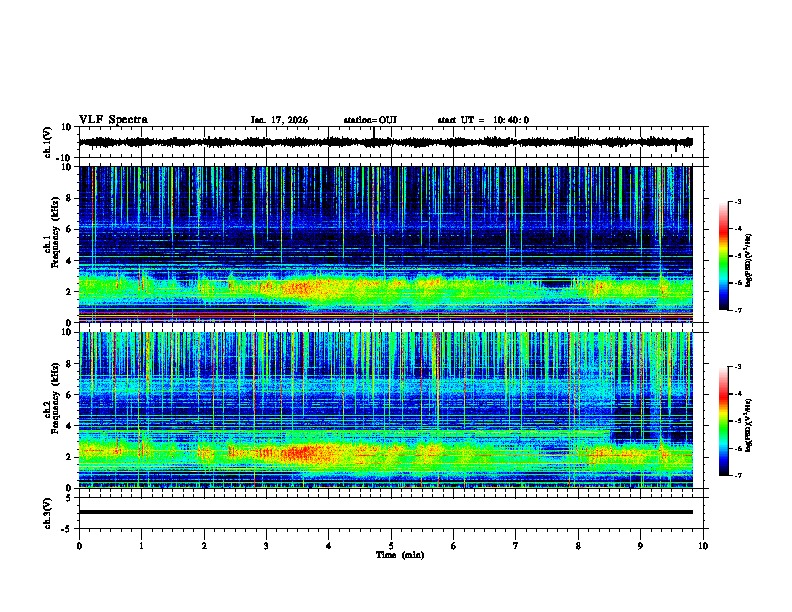
Task: Click the '6' kHz tick on ch.2 spectrogram
Action: pyautogui.click(x=69, y=395)
